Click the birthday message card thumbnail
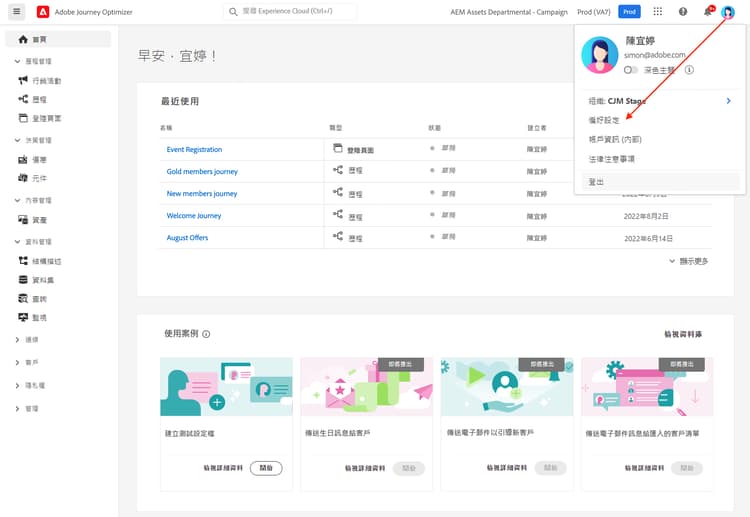This screenshot has width=750, height=517. click(366, 386)
